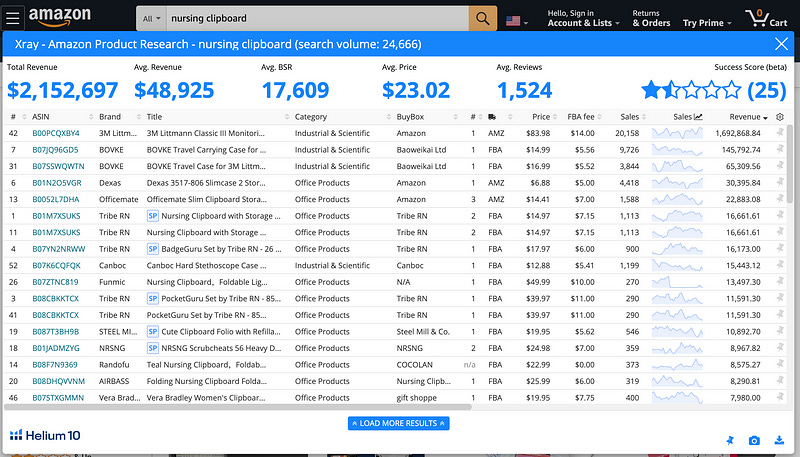The height and width of the screenshot is (457, 800).
Task: Pin the B0052L7DHA product row
Action: point(780,199)
